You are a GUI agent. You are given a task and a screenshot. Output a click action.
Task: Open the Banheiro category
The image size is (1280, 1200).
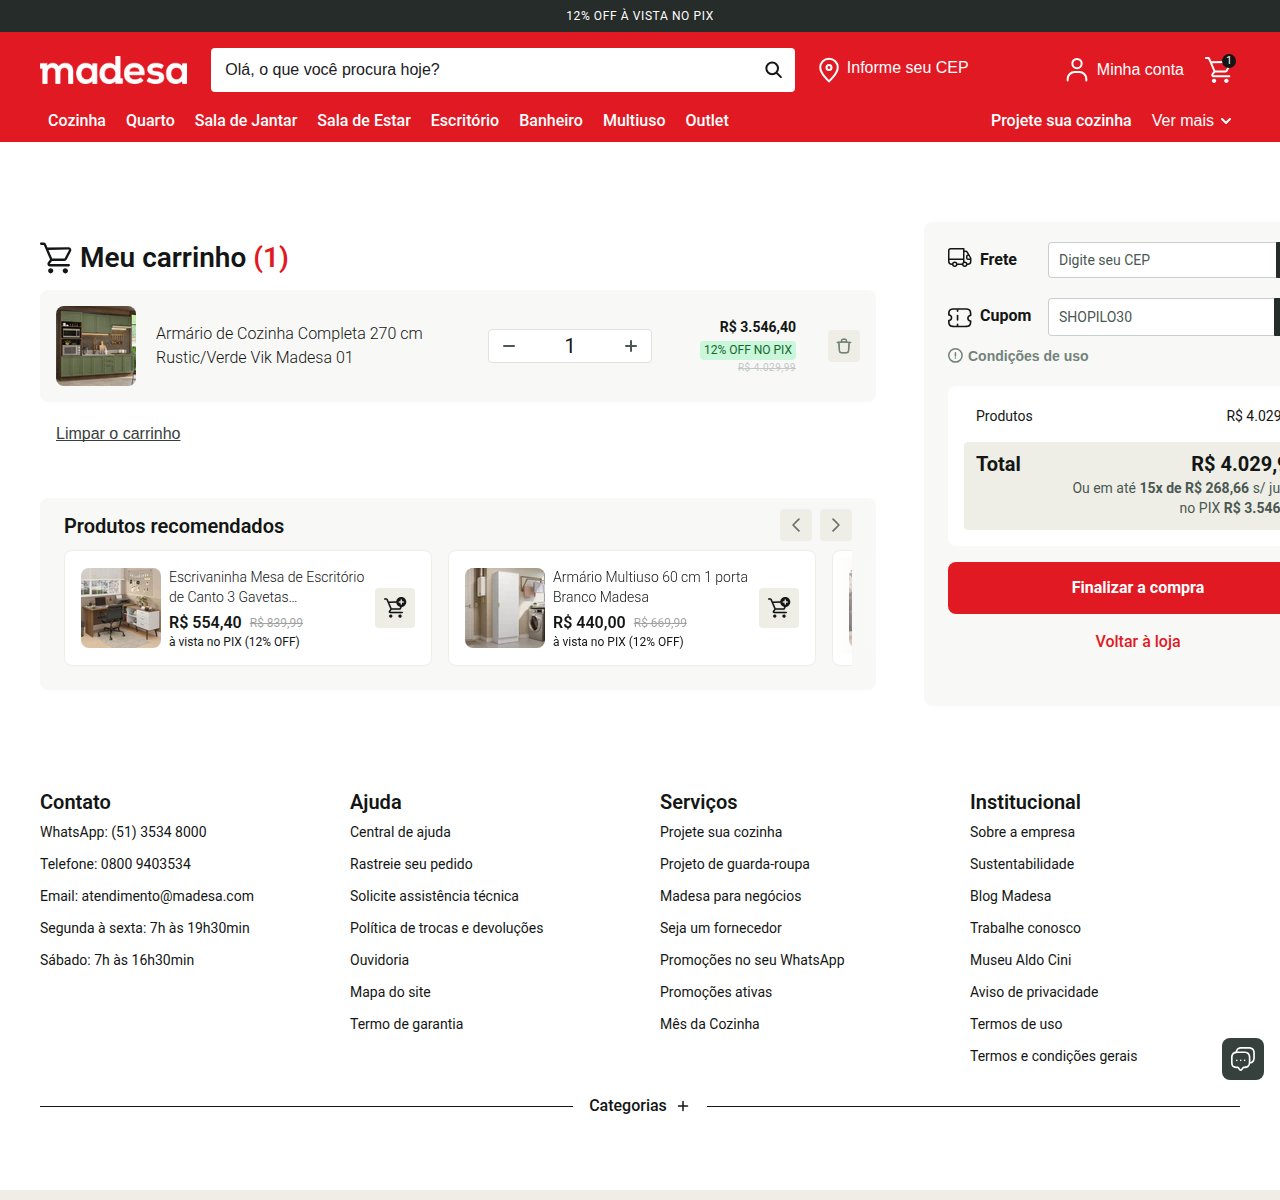(551, 120)
